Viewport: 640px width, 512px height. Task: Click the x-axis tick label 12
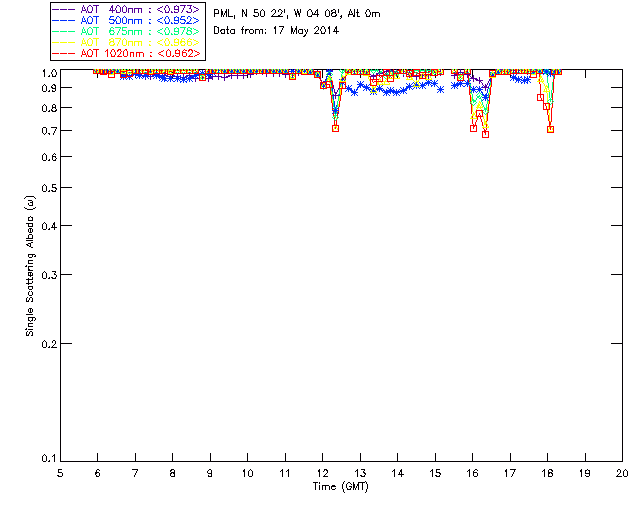tap(322, 473)
